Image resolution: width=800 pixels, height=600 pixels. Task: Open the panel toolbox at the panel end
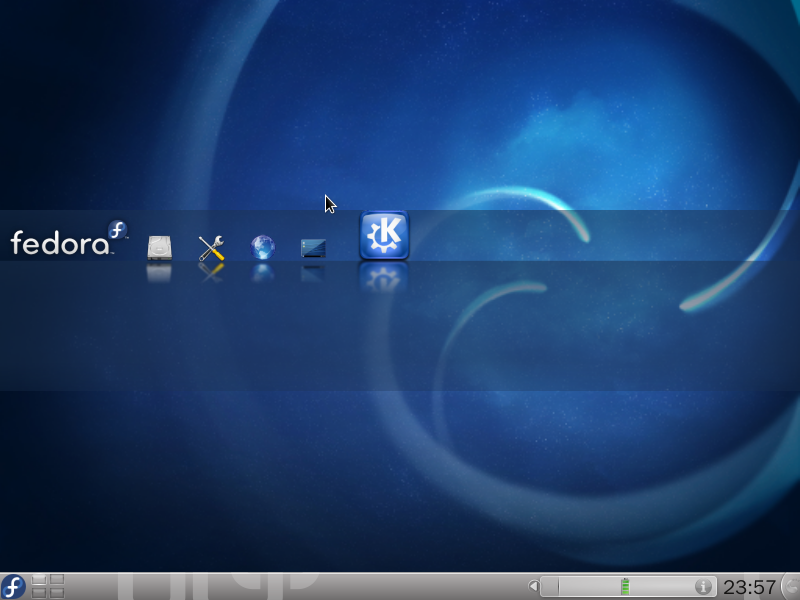pos(790,586)
